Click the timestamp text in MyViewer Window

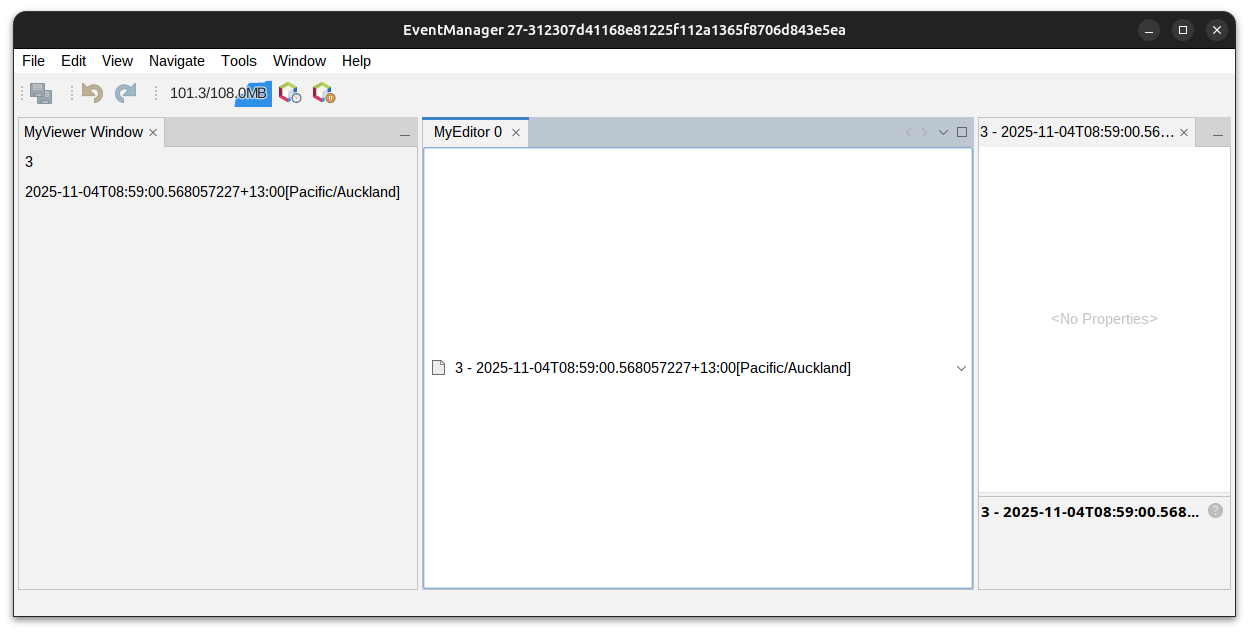click(212, 192)
